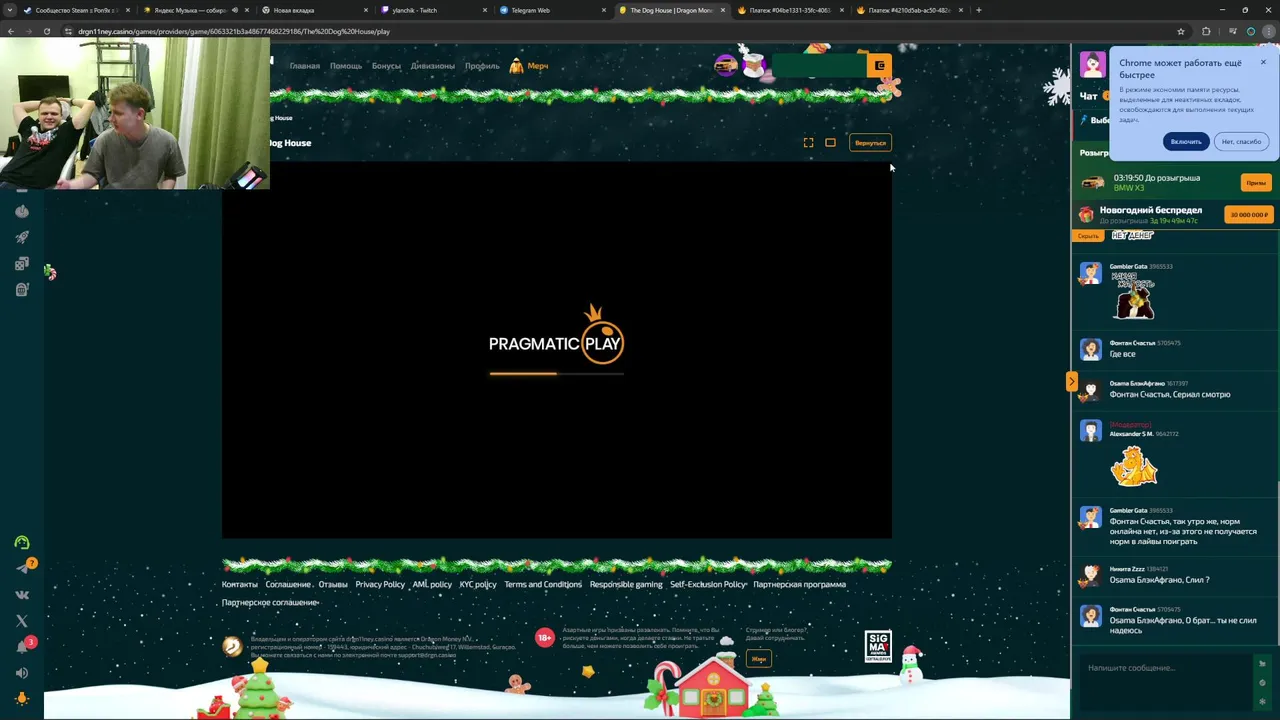Open the KYC policy footer link
This screenshot has width=1280, height=720.
pos(478,584)
